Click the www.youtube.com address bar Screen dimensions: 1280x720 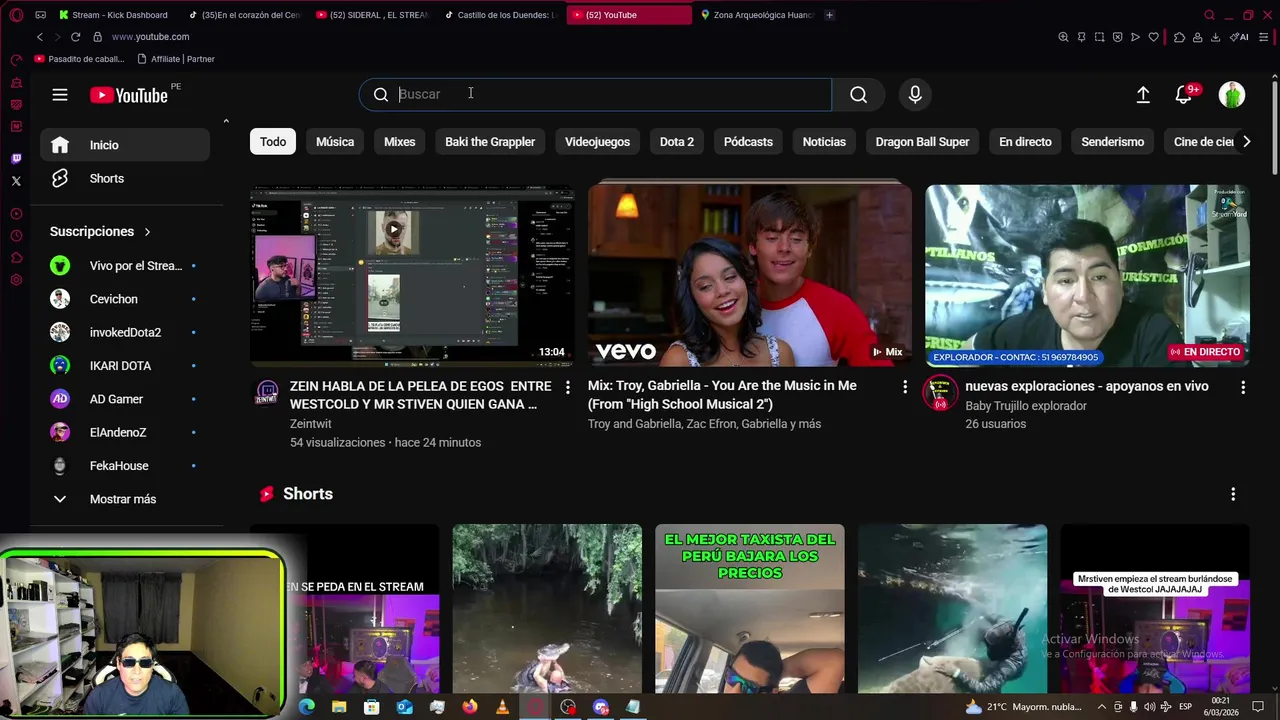150,37
